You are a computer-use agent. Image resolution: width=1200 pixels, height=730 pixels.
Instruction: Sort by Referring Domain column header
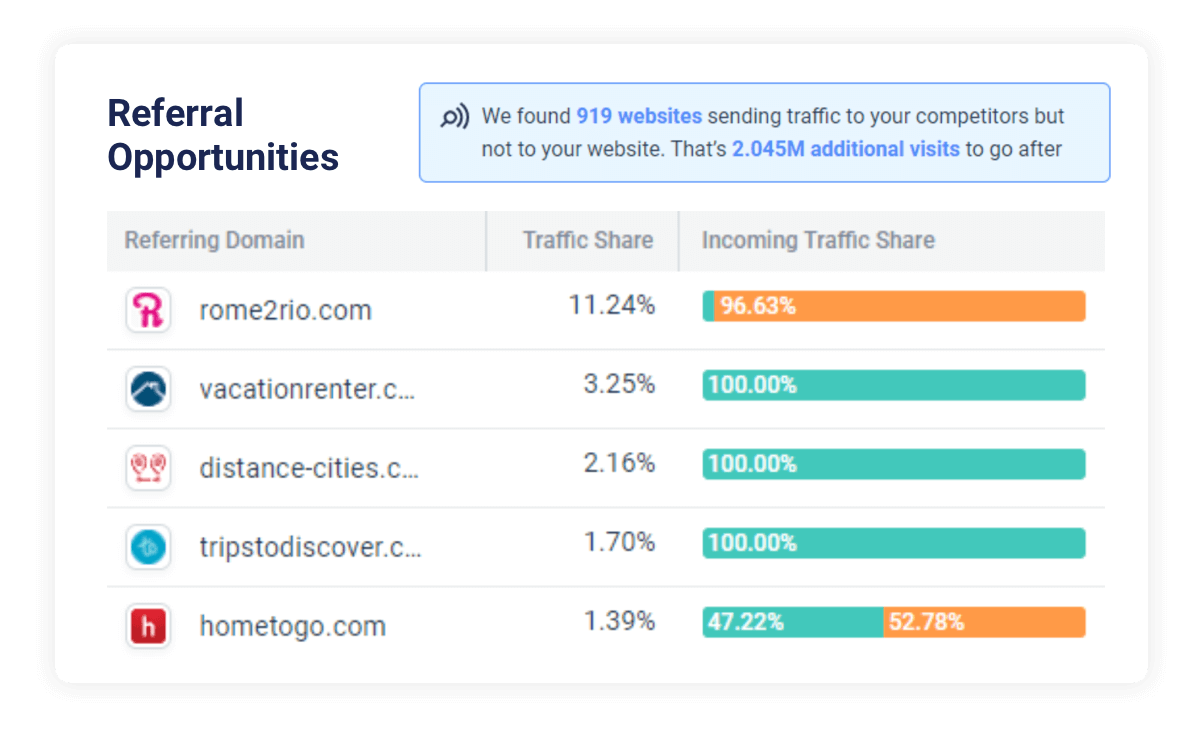[x=214, y=241]
